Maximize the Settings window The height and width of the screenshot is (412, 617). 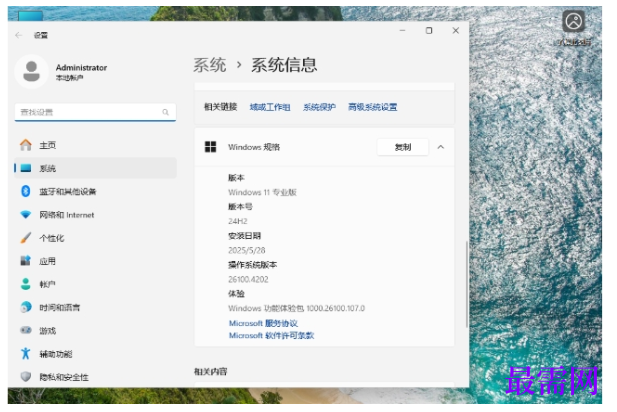click(429, 30)
